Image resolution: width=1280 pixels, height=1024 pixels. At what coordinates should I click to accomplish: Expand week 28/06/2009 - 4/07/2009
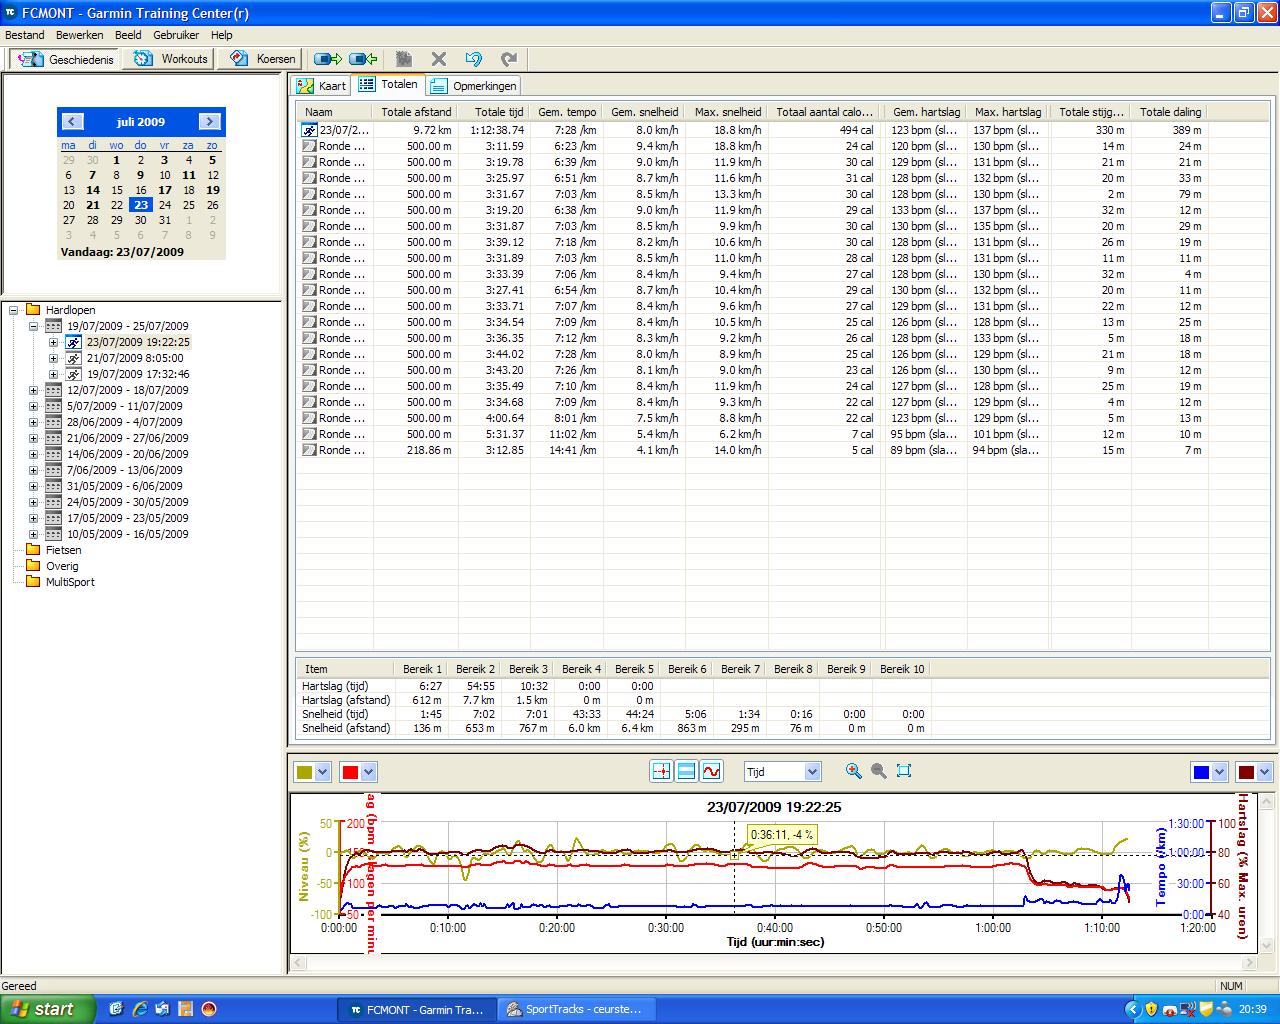33,422
